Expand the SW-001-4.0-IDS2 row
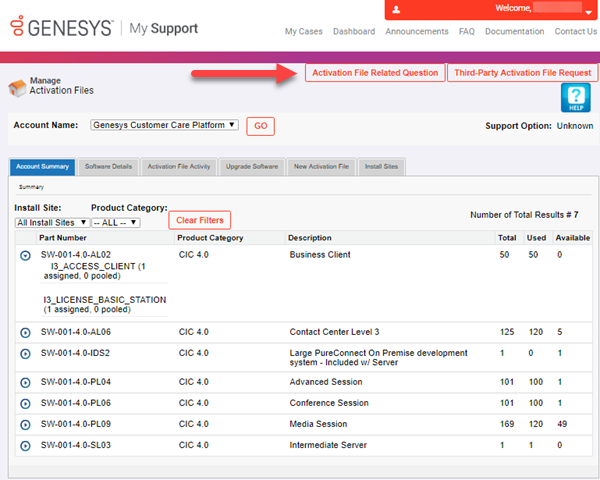600x480 pixels. click(x=25, y=354)
